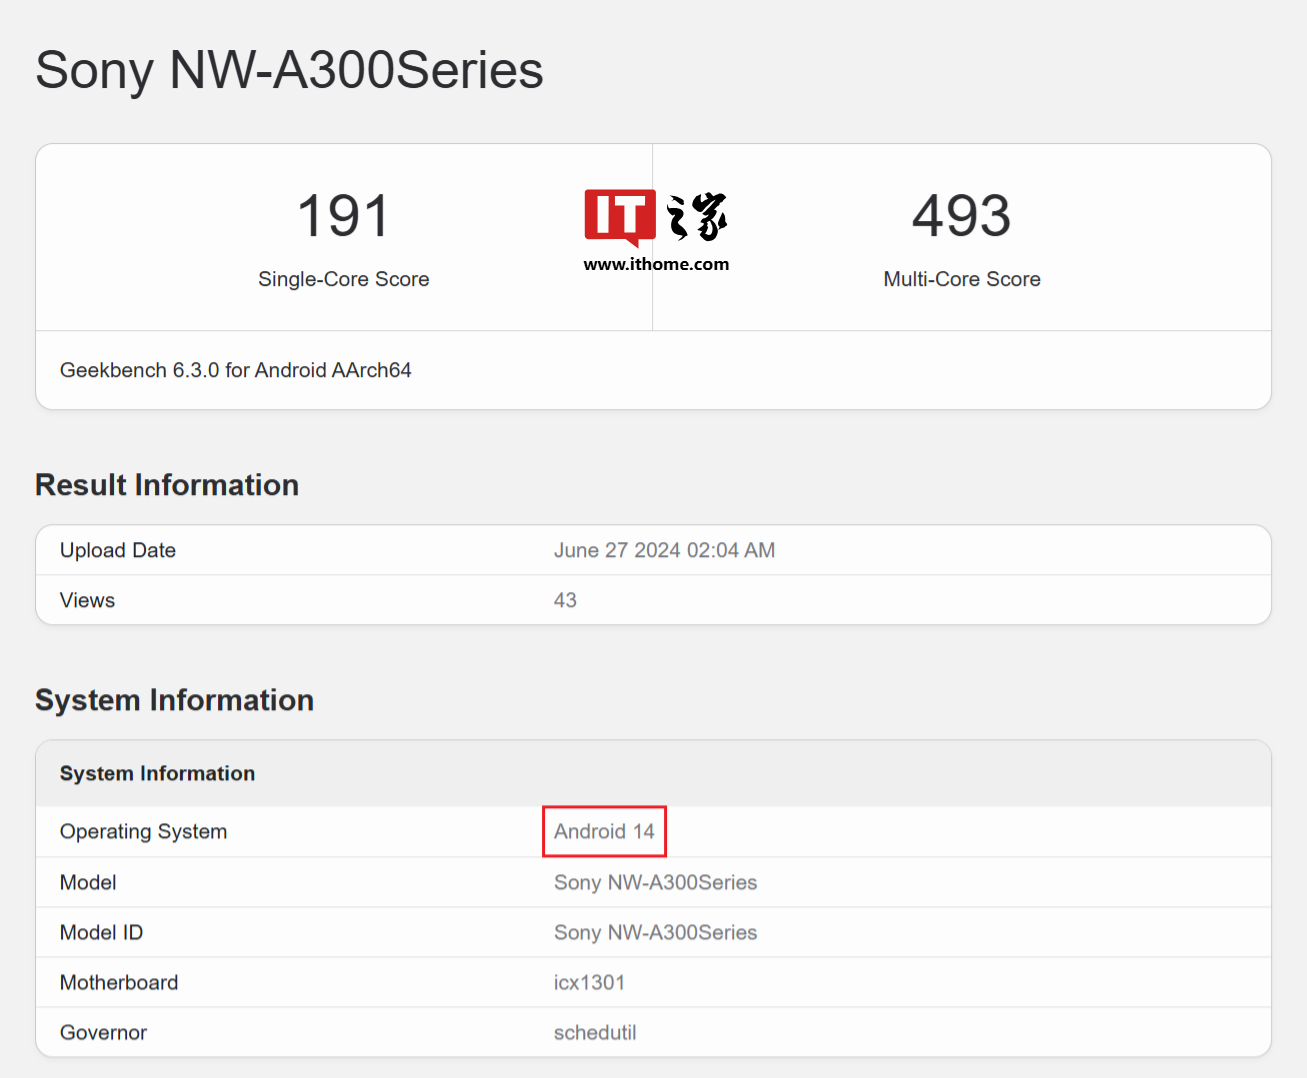Select the Sony NW-A300Series page title
Viewport: 1307px width, 1078px height.
289,70
